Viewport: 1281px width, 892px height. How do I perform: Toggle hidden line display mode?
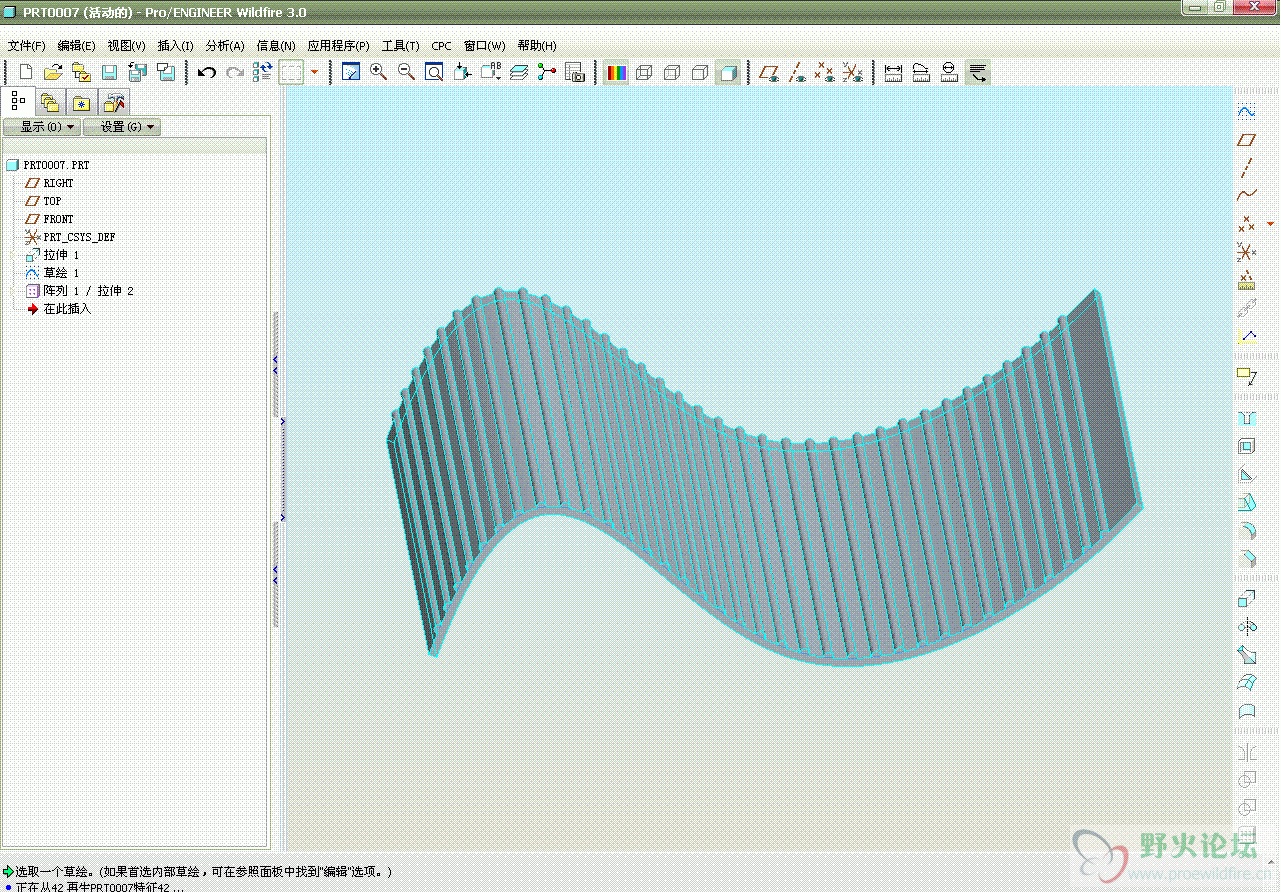[673, 72]
